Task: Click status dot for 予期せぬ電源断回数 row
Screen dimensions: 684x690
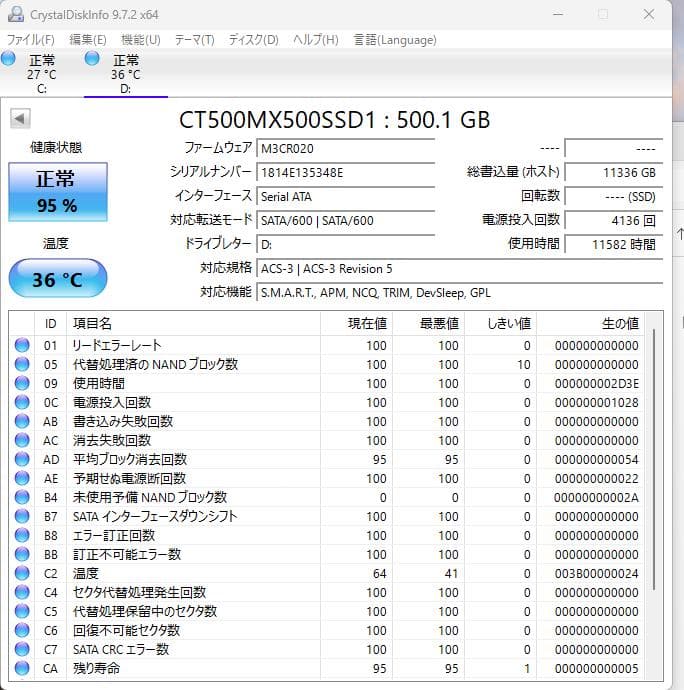Action: tap(22, 478)
